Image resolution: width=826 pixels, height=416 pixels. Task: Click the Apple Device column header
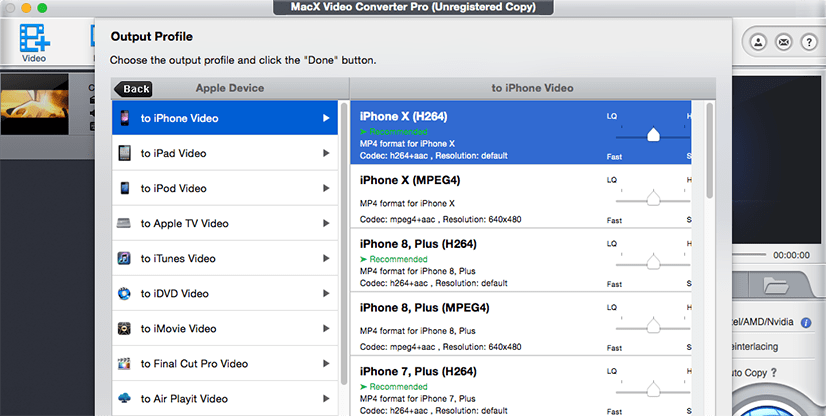pos(230,88)
